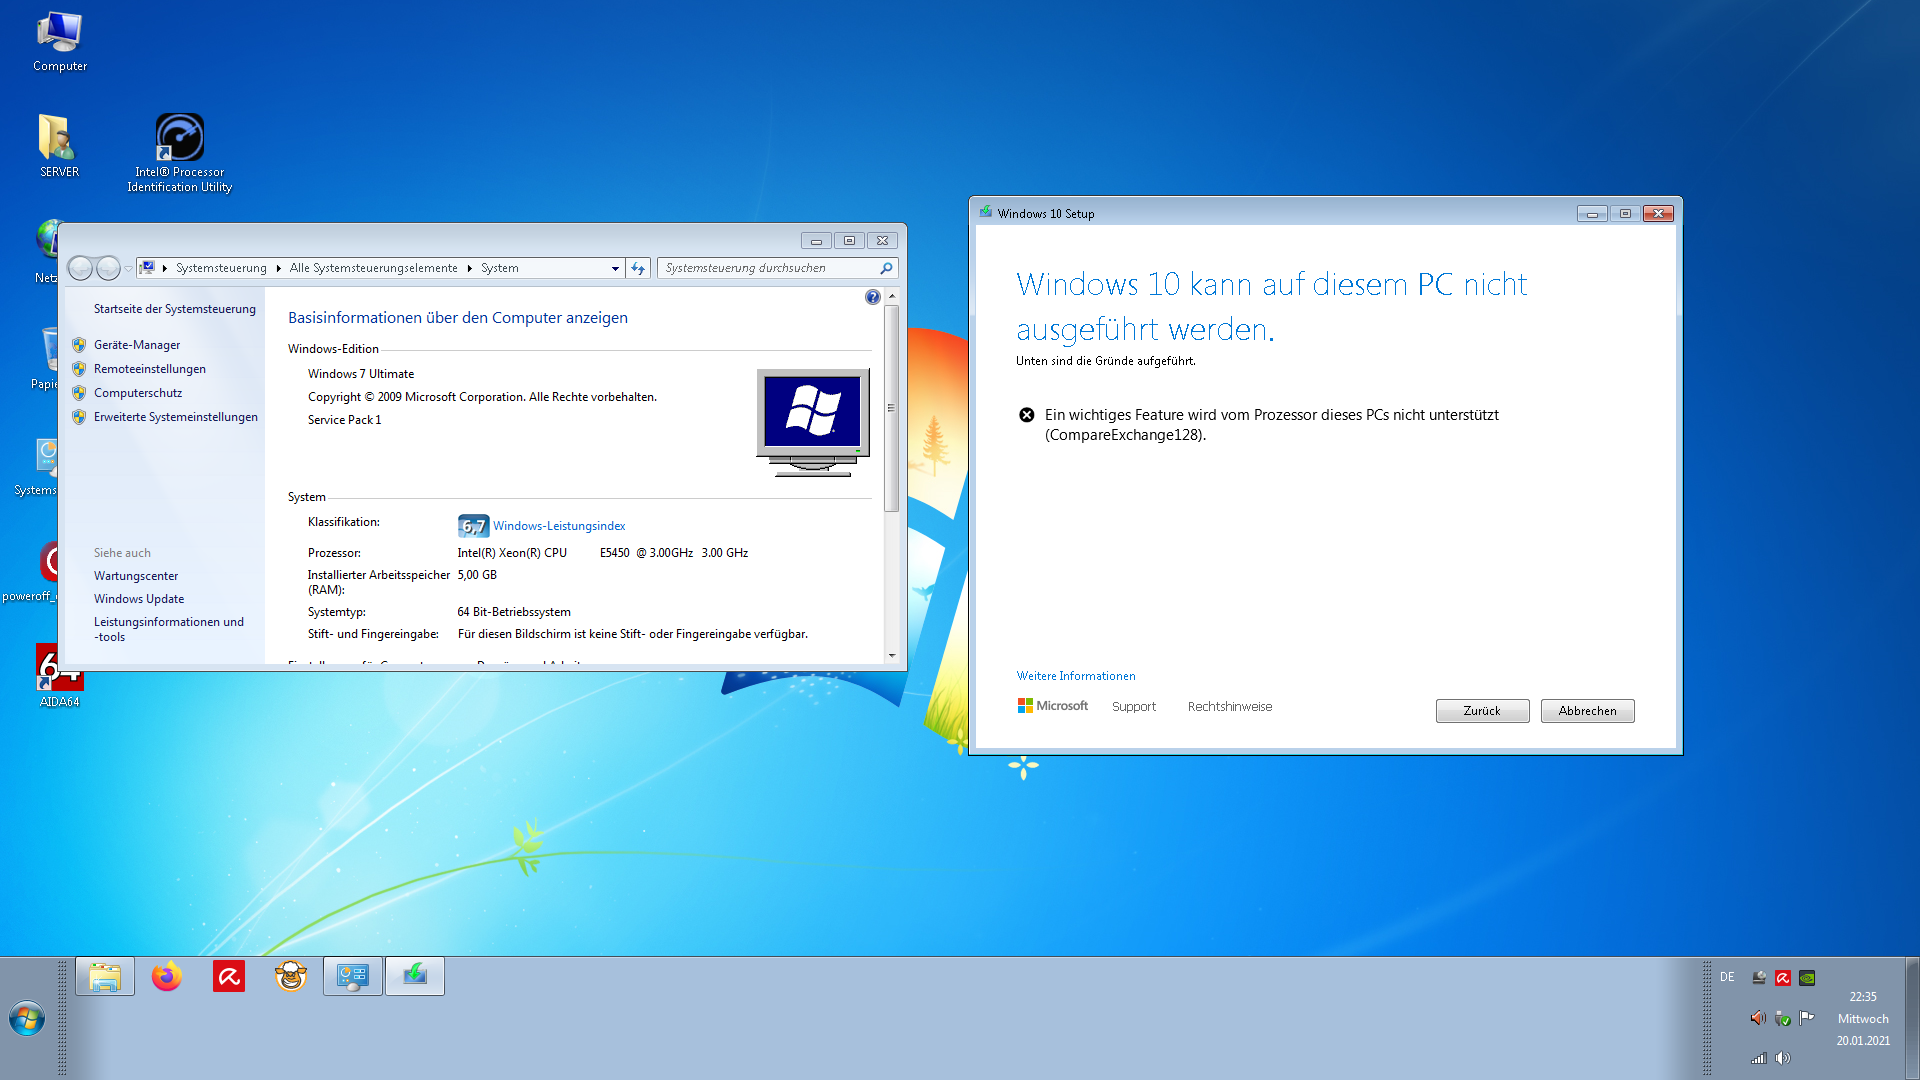This screenshot has height=1080, width=1920.
Task: Click the Windows-Leistungsindex link
Action: click(x=559, y=526)
